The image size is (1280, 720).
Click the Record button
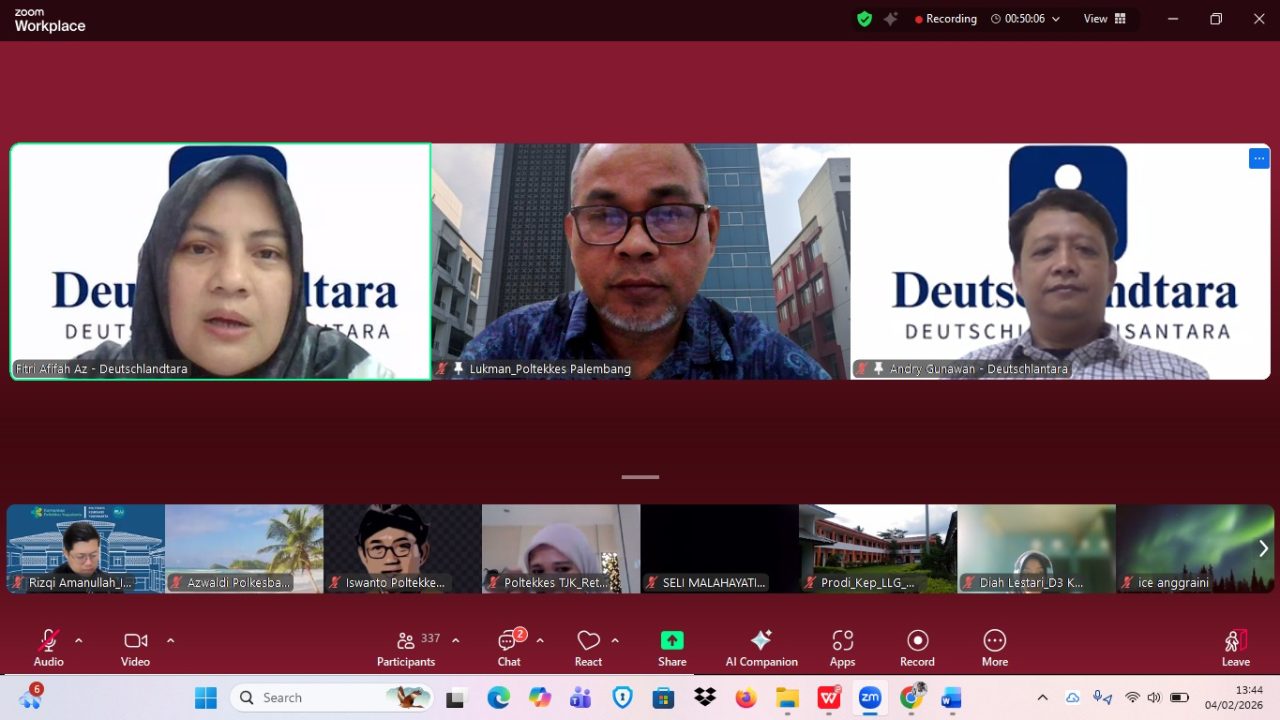[917, 647]
